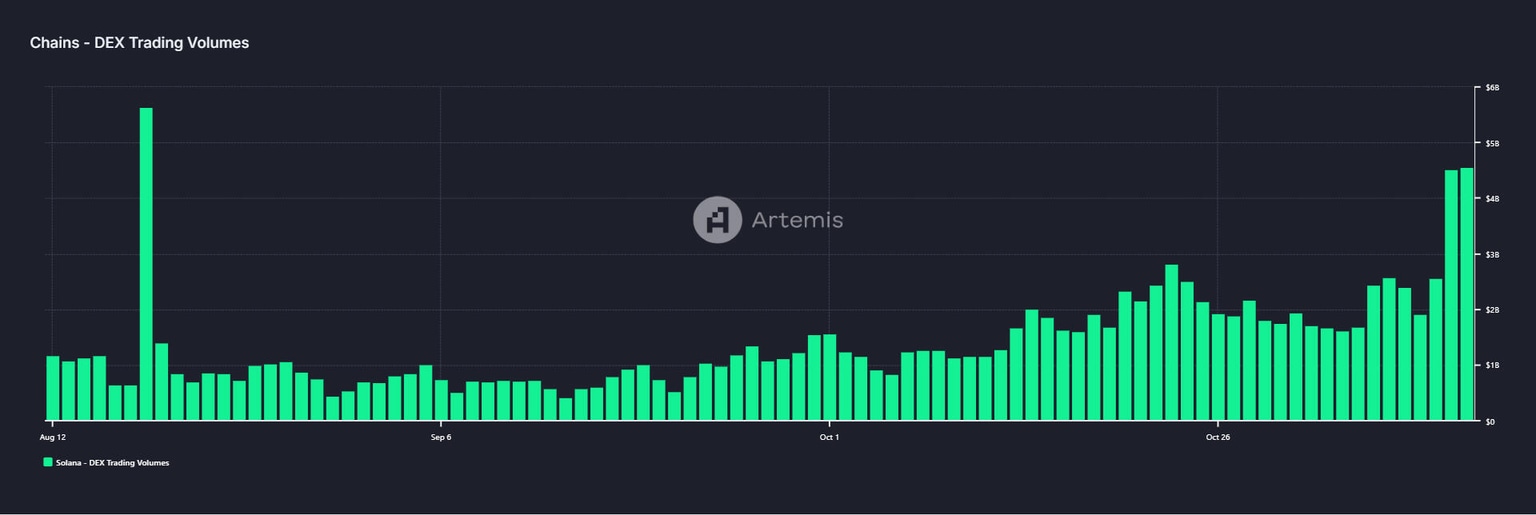Select the Aug 12 x-axis date label
Screen dimensions: 1536x515
(x=53, y=437)
